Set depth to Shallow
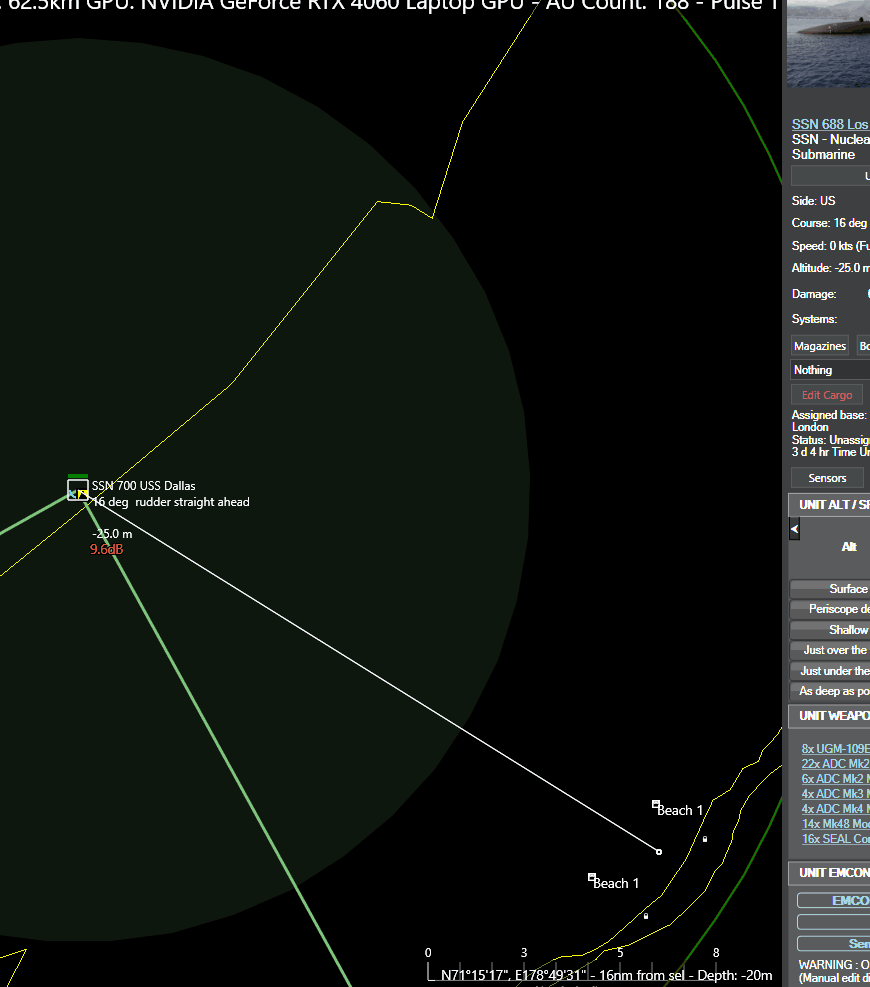 click(830, 629)
